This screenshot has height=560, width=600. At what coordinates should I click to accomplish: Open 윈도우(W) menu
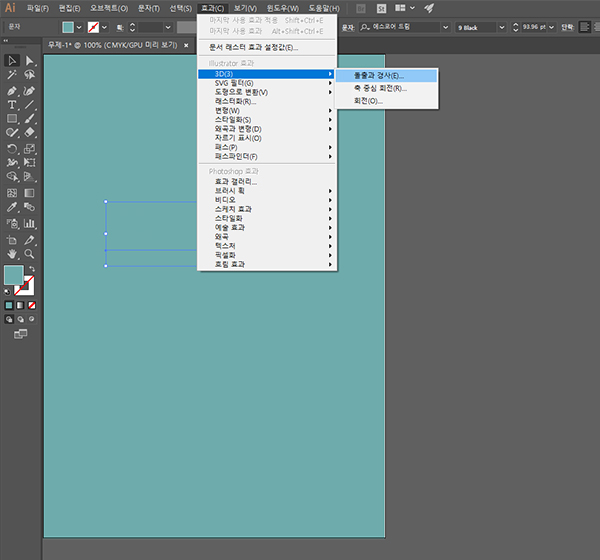(x=283, y=8)
